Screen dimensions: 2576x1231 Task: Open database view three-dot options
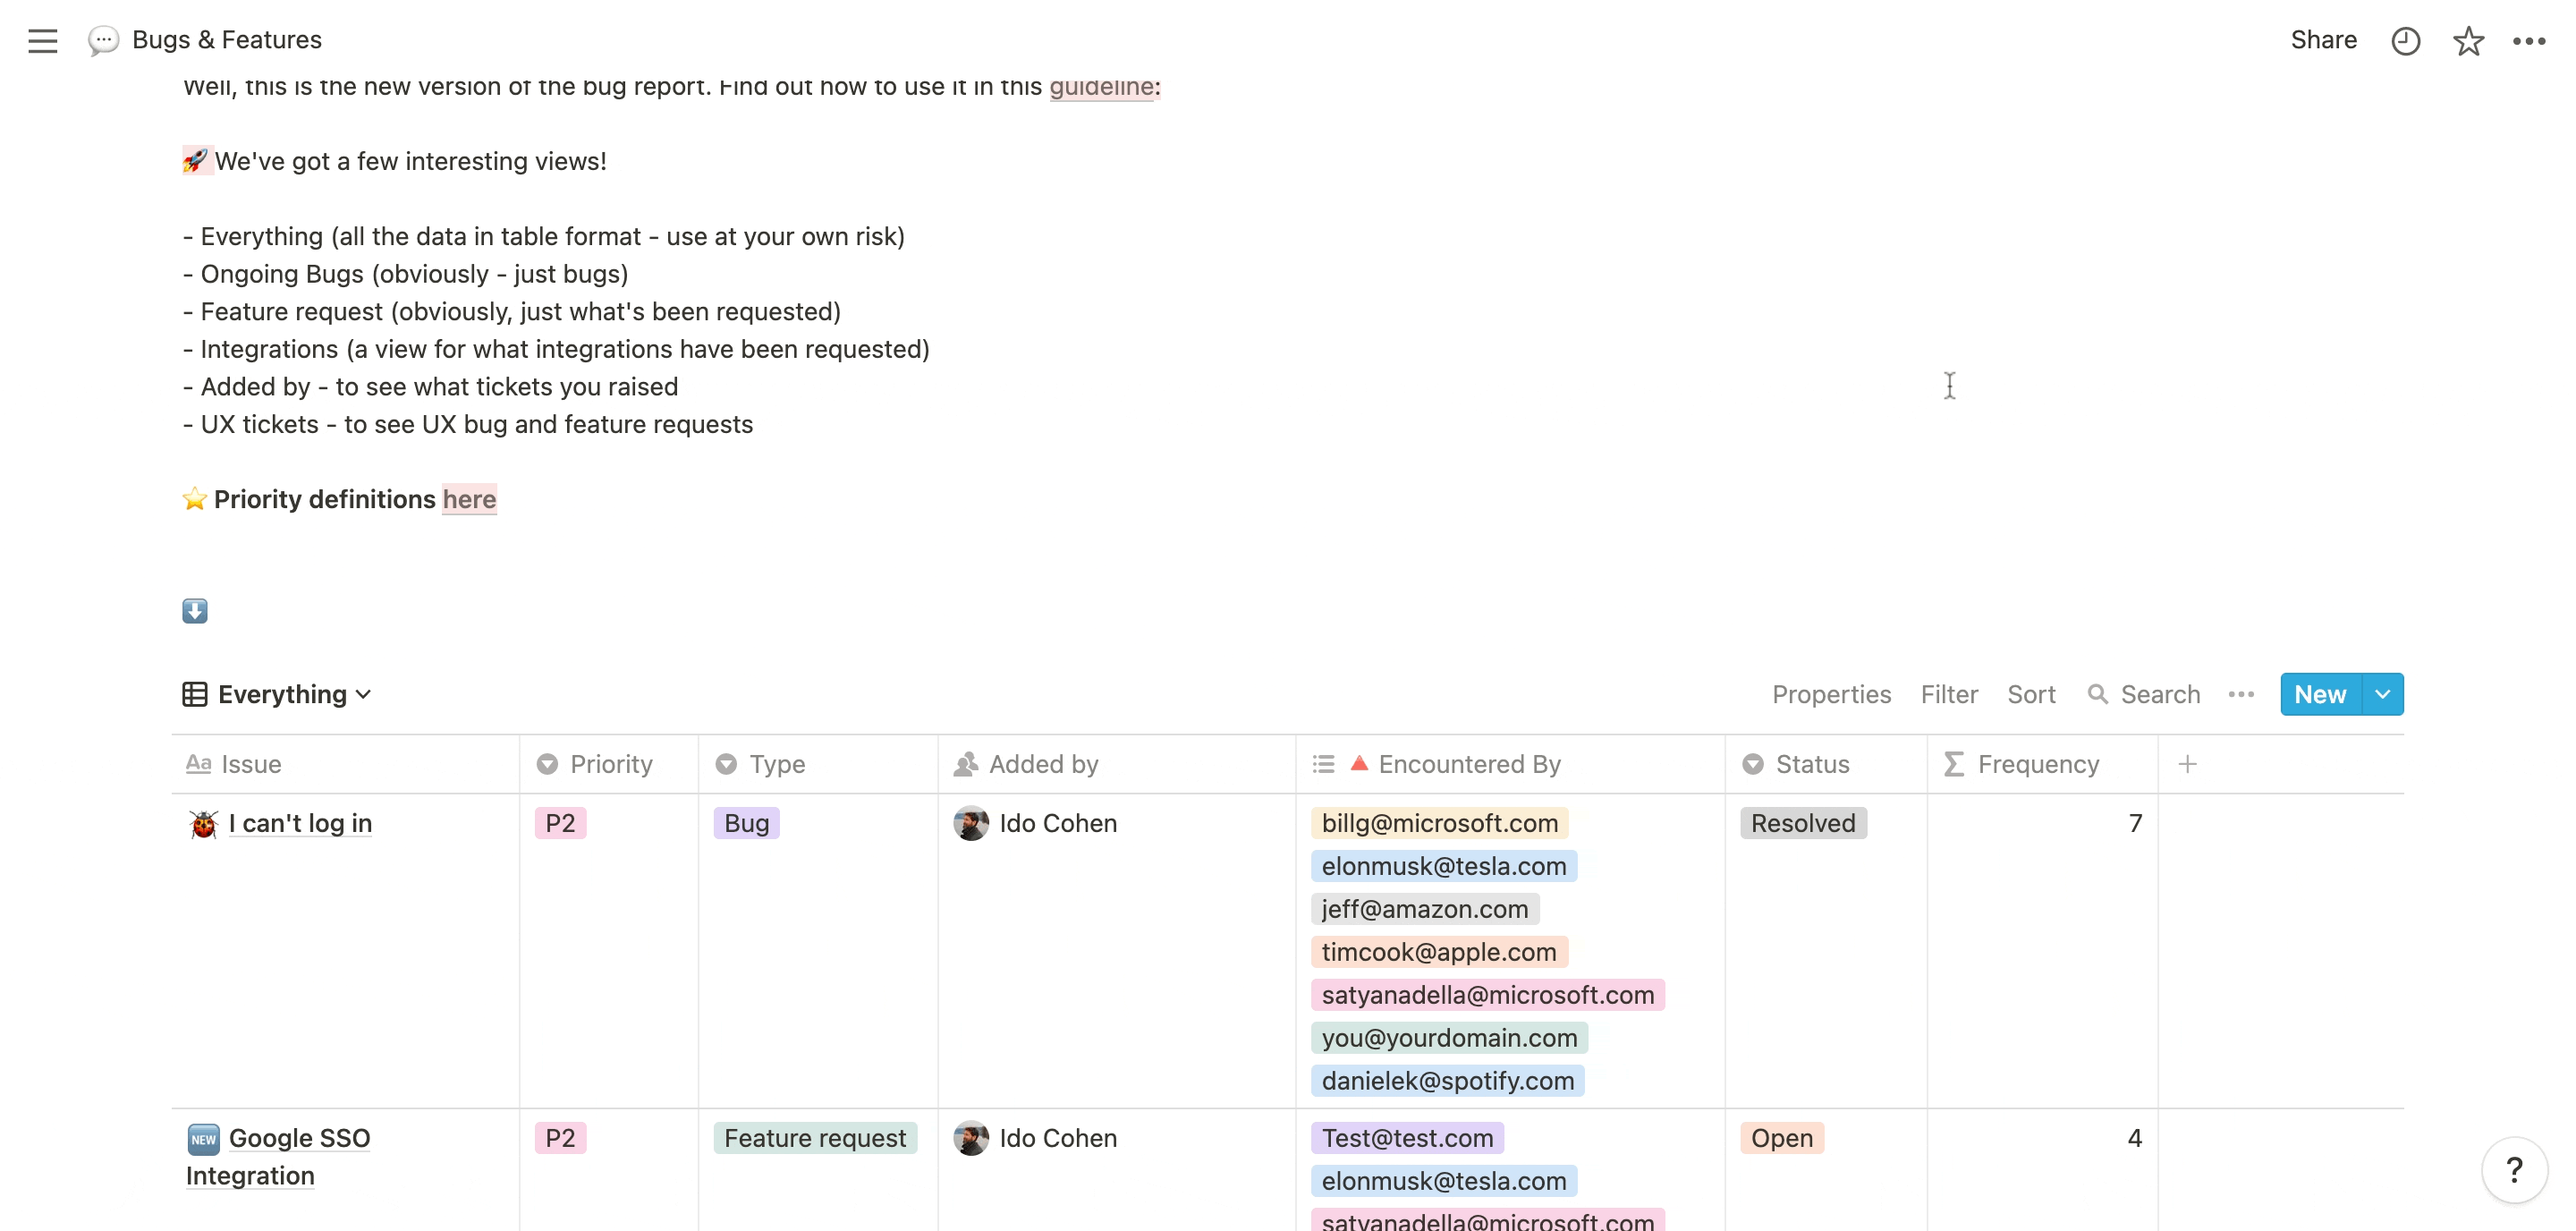coord(2241,694)
